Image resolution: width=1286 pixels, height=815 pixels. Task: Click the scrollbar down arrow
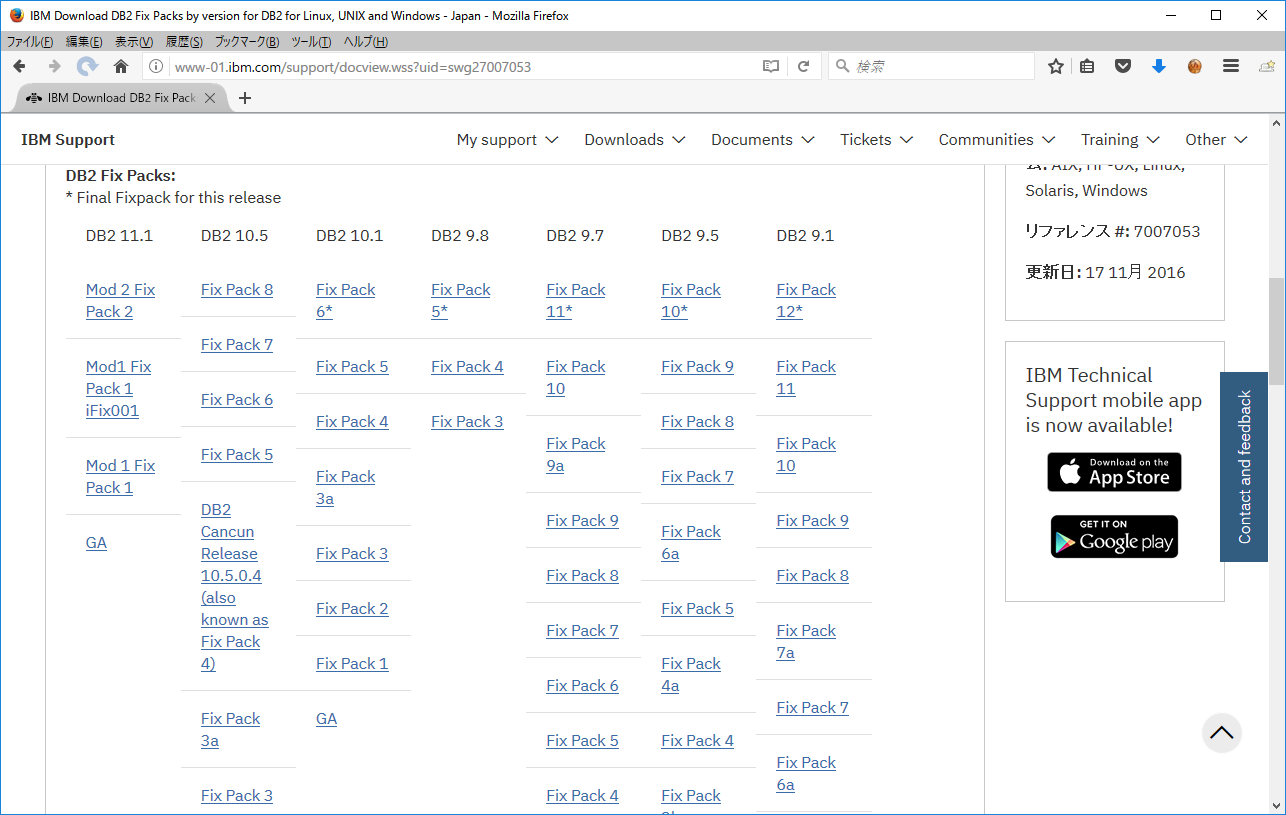pyautogui.click(x=1277, y=805)
